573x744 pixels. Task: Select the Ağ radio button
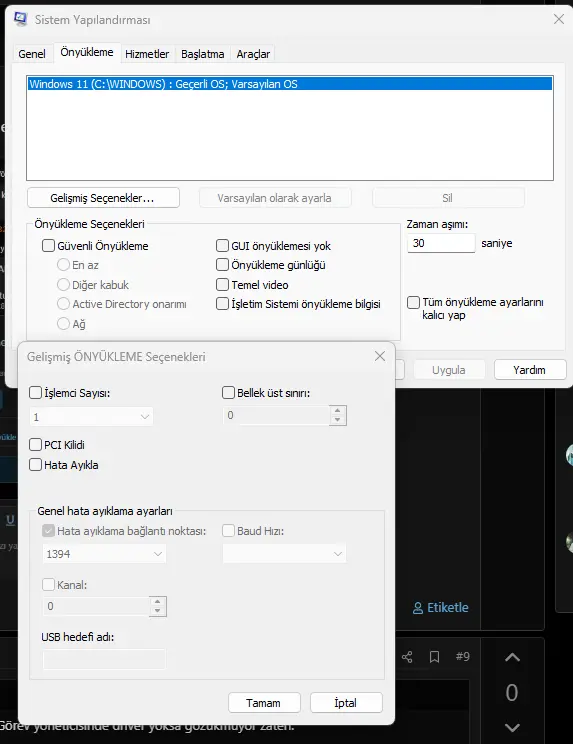(63, 324)
